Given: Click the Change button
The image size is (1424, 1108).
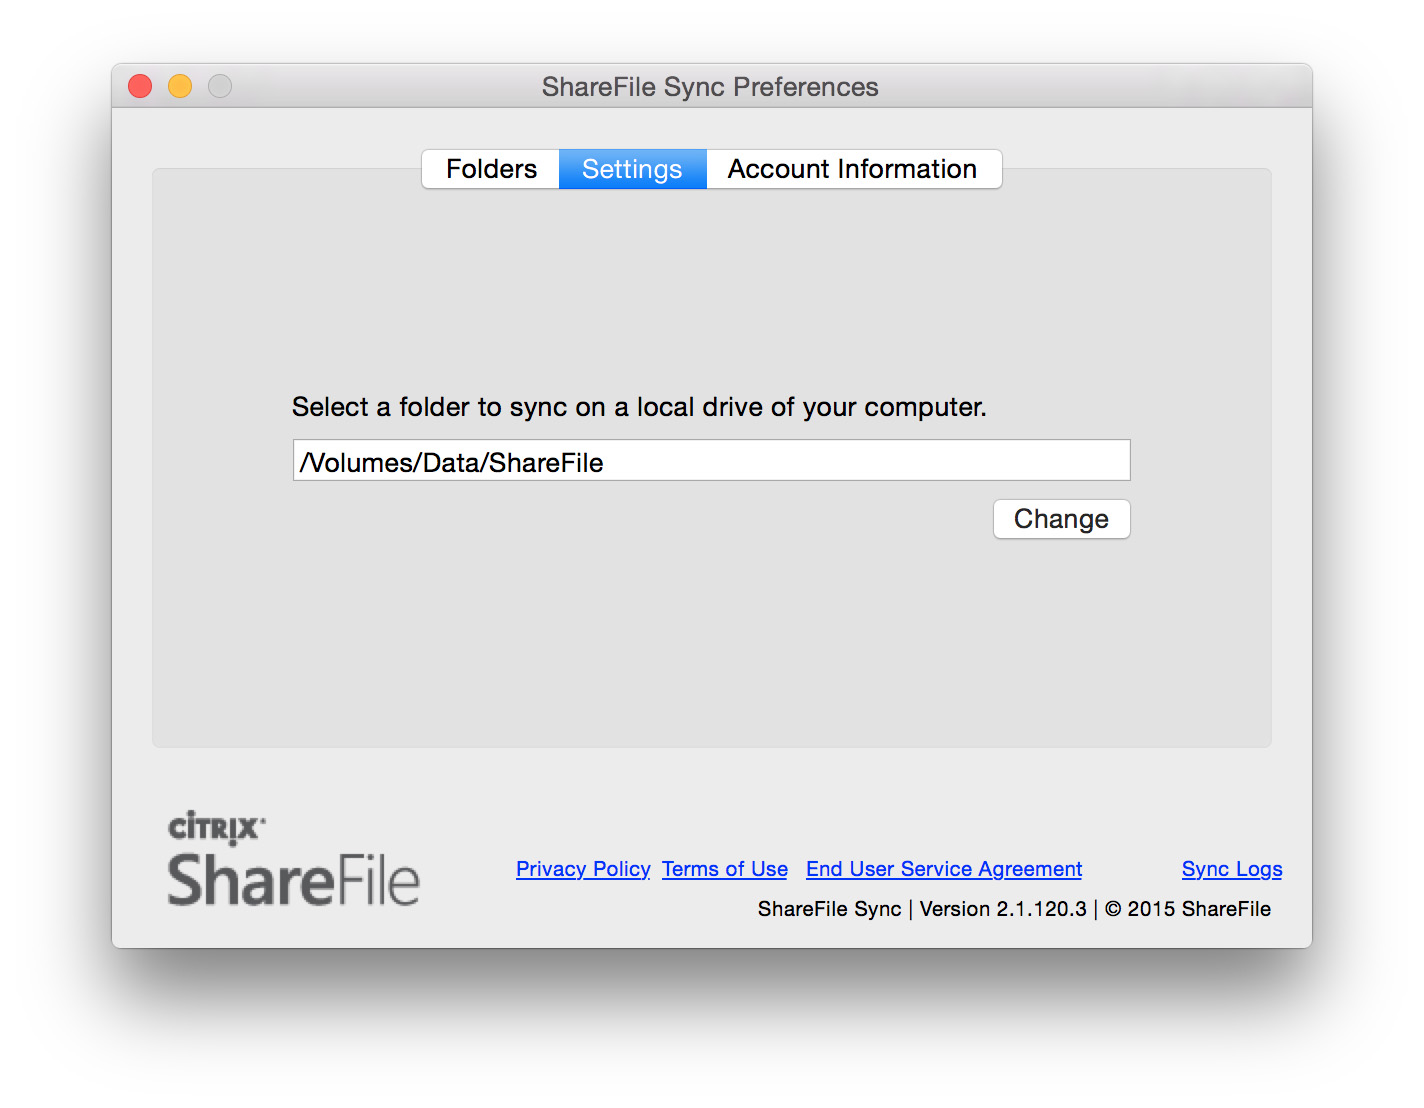Looking at the screenshot, I should [x=1061, y=519].
